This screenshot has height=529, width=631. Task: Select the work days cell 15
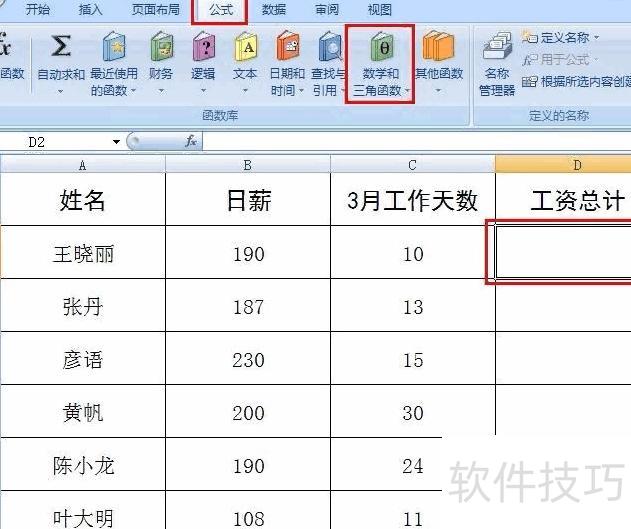(x=412, y=359)
